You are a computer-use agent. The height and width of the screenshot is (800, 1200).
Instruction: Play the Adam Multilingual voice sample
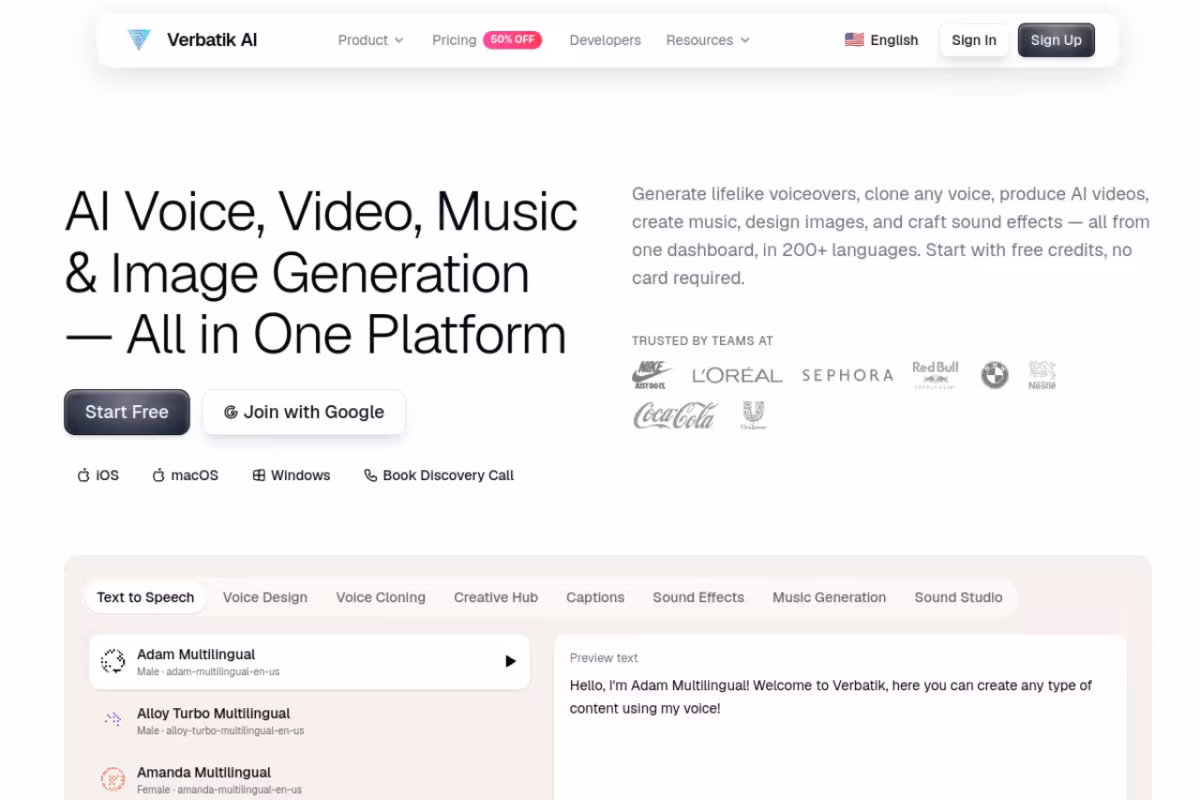(510, 661)
